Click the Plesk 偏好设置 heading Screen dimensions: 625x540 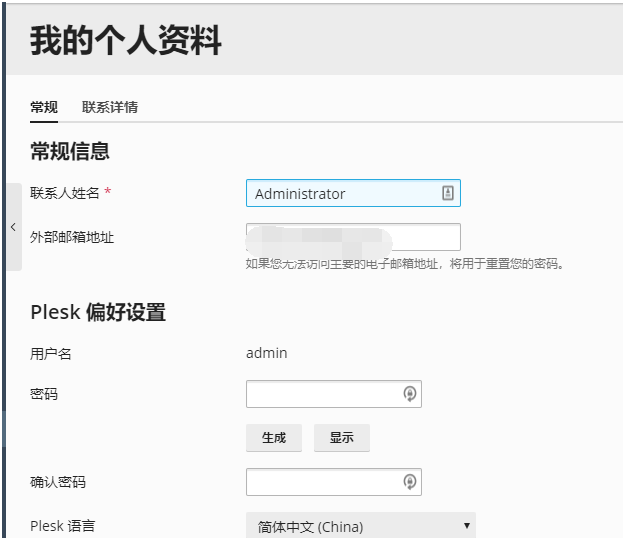[98, 312]
